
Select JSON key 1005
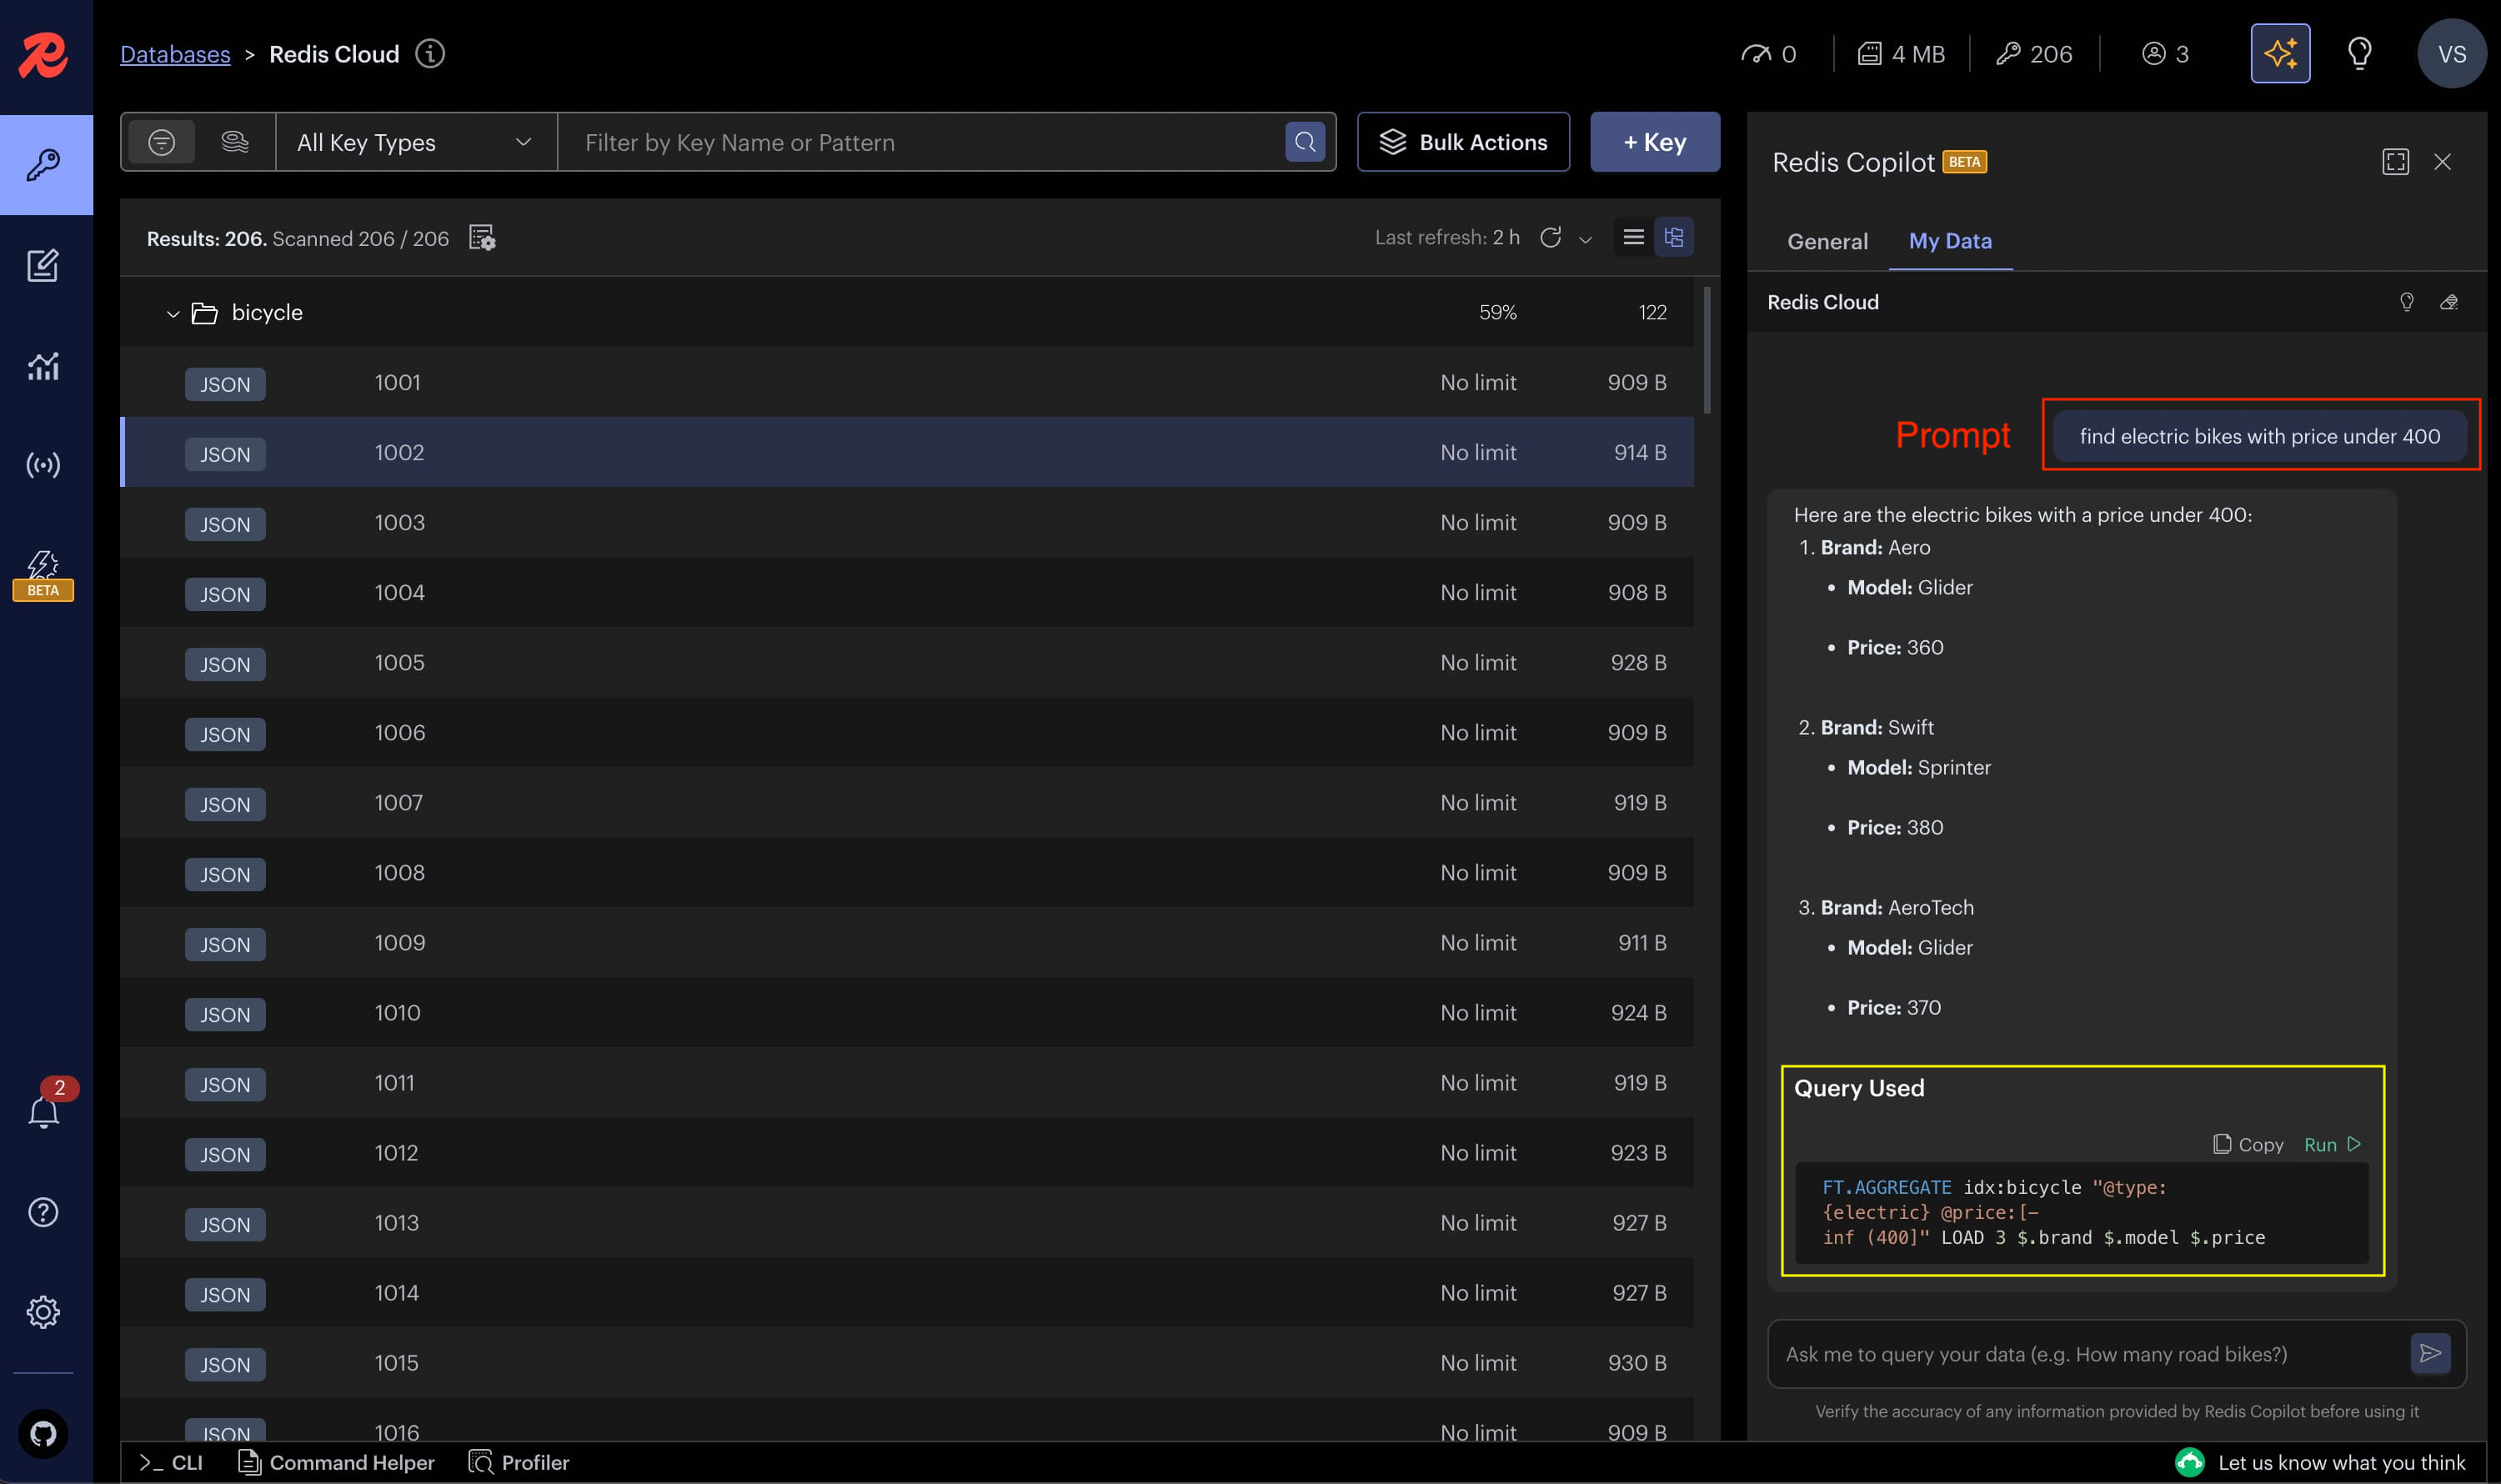pyautogui.click(x=906, y=662)
